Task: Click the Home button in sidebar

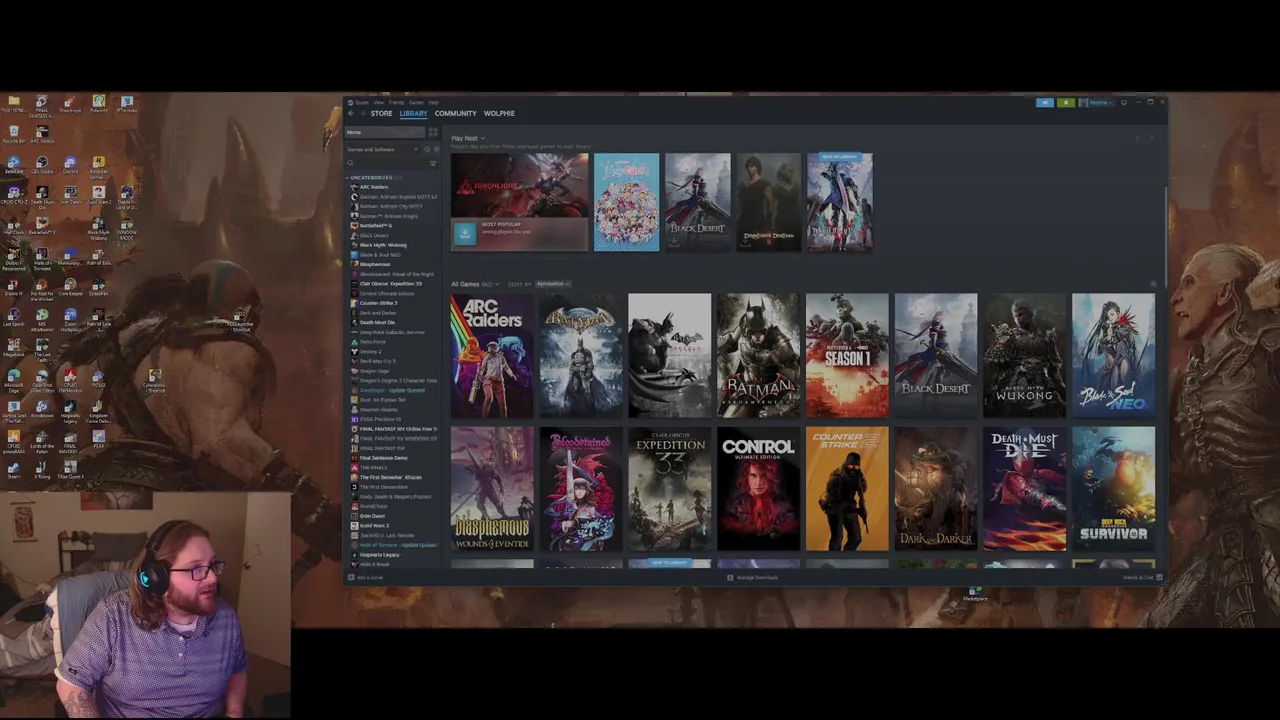Action: click(x=385, y=132)
